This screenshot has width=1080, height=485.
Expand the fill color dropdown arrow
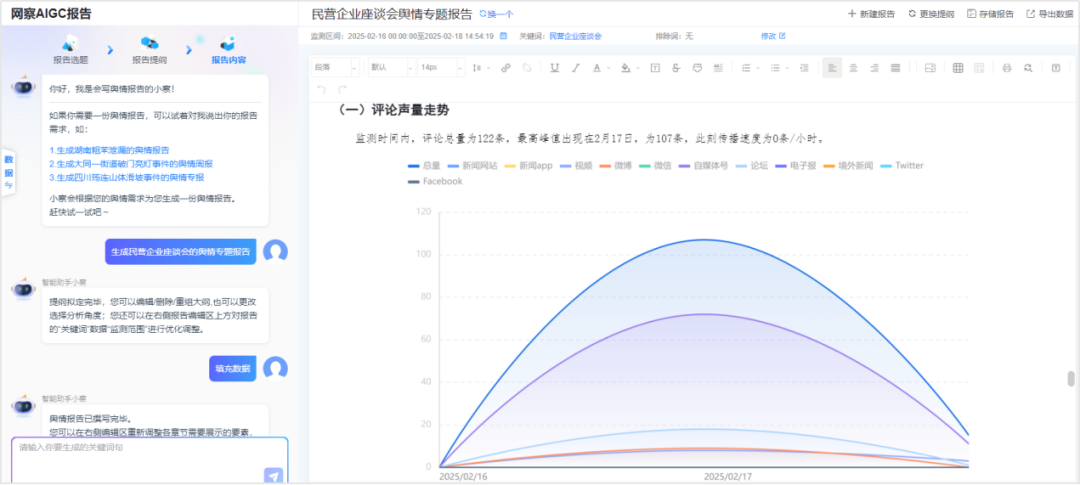[638, 68]
